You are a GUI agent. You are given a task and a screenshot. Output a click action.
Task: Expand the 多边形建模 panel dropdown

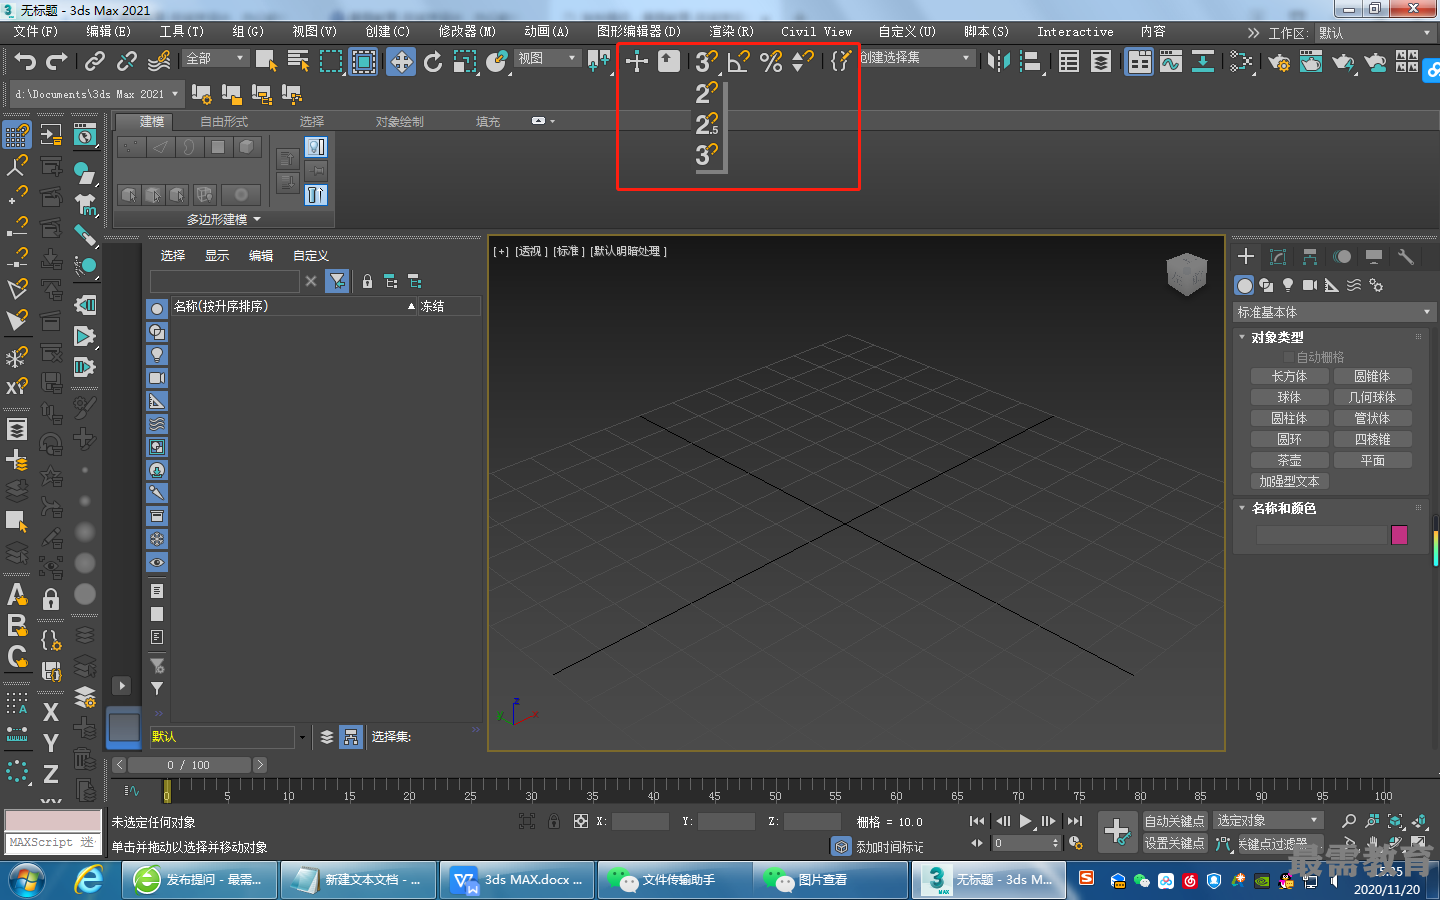point(224,219)
